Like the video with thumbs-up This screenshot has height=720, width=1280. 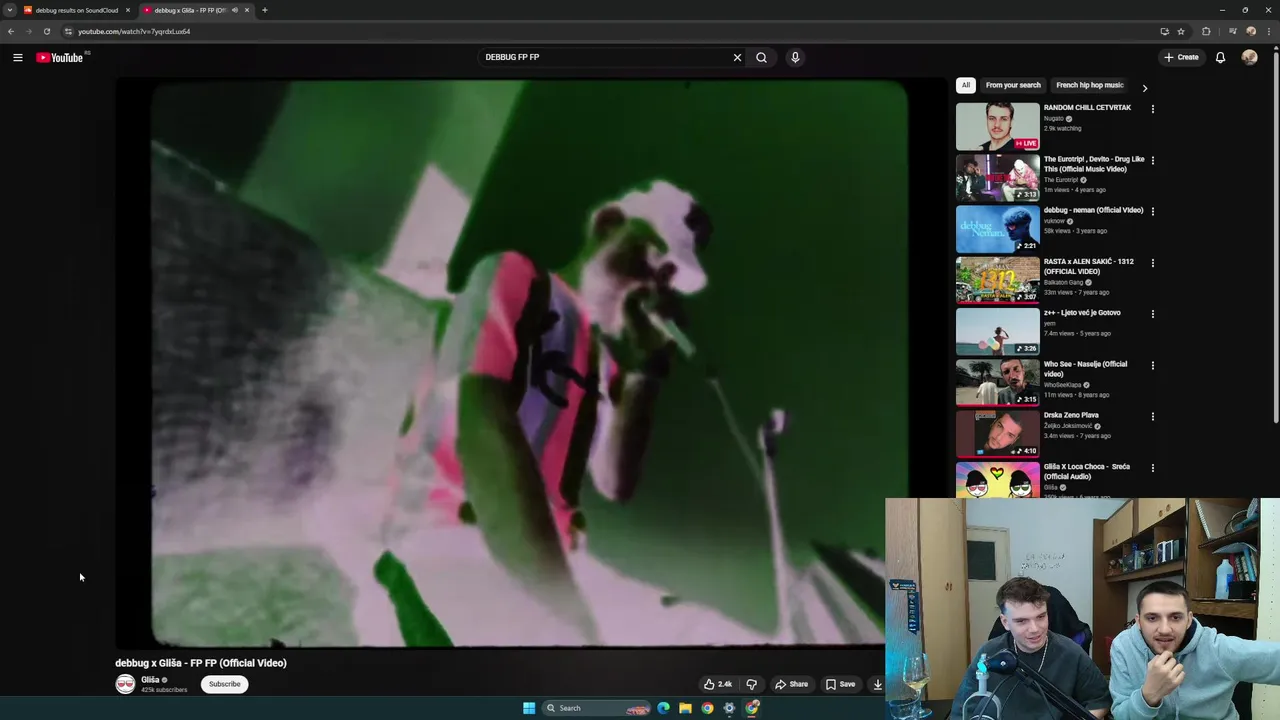coord(718,684)
